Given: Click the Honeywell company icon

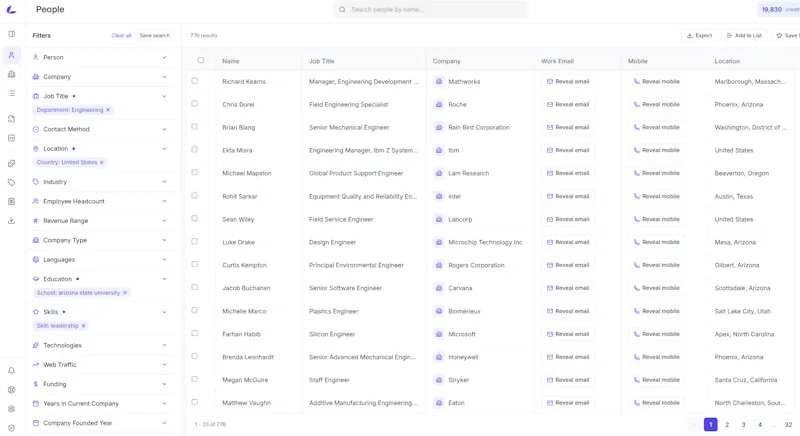Looking at the screenshot, I should (x=439, y=357).
